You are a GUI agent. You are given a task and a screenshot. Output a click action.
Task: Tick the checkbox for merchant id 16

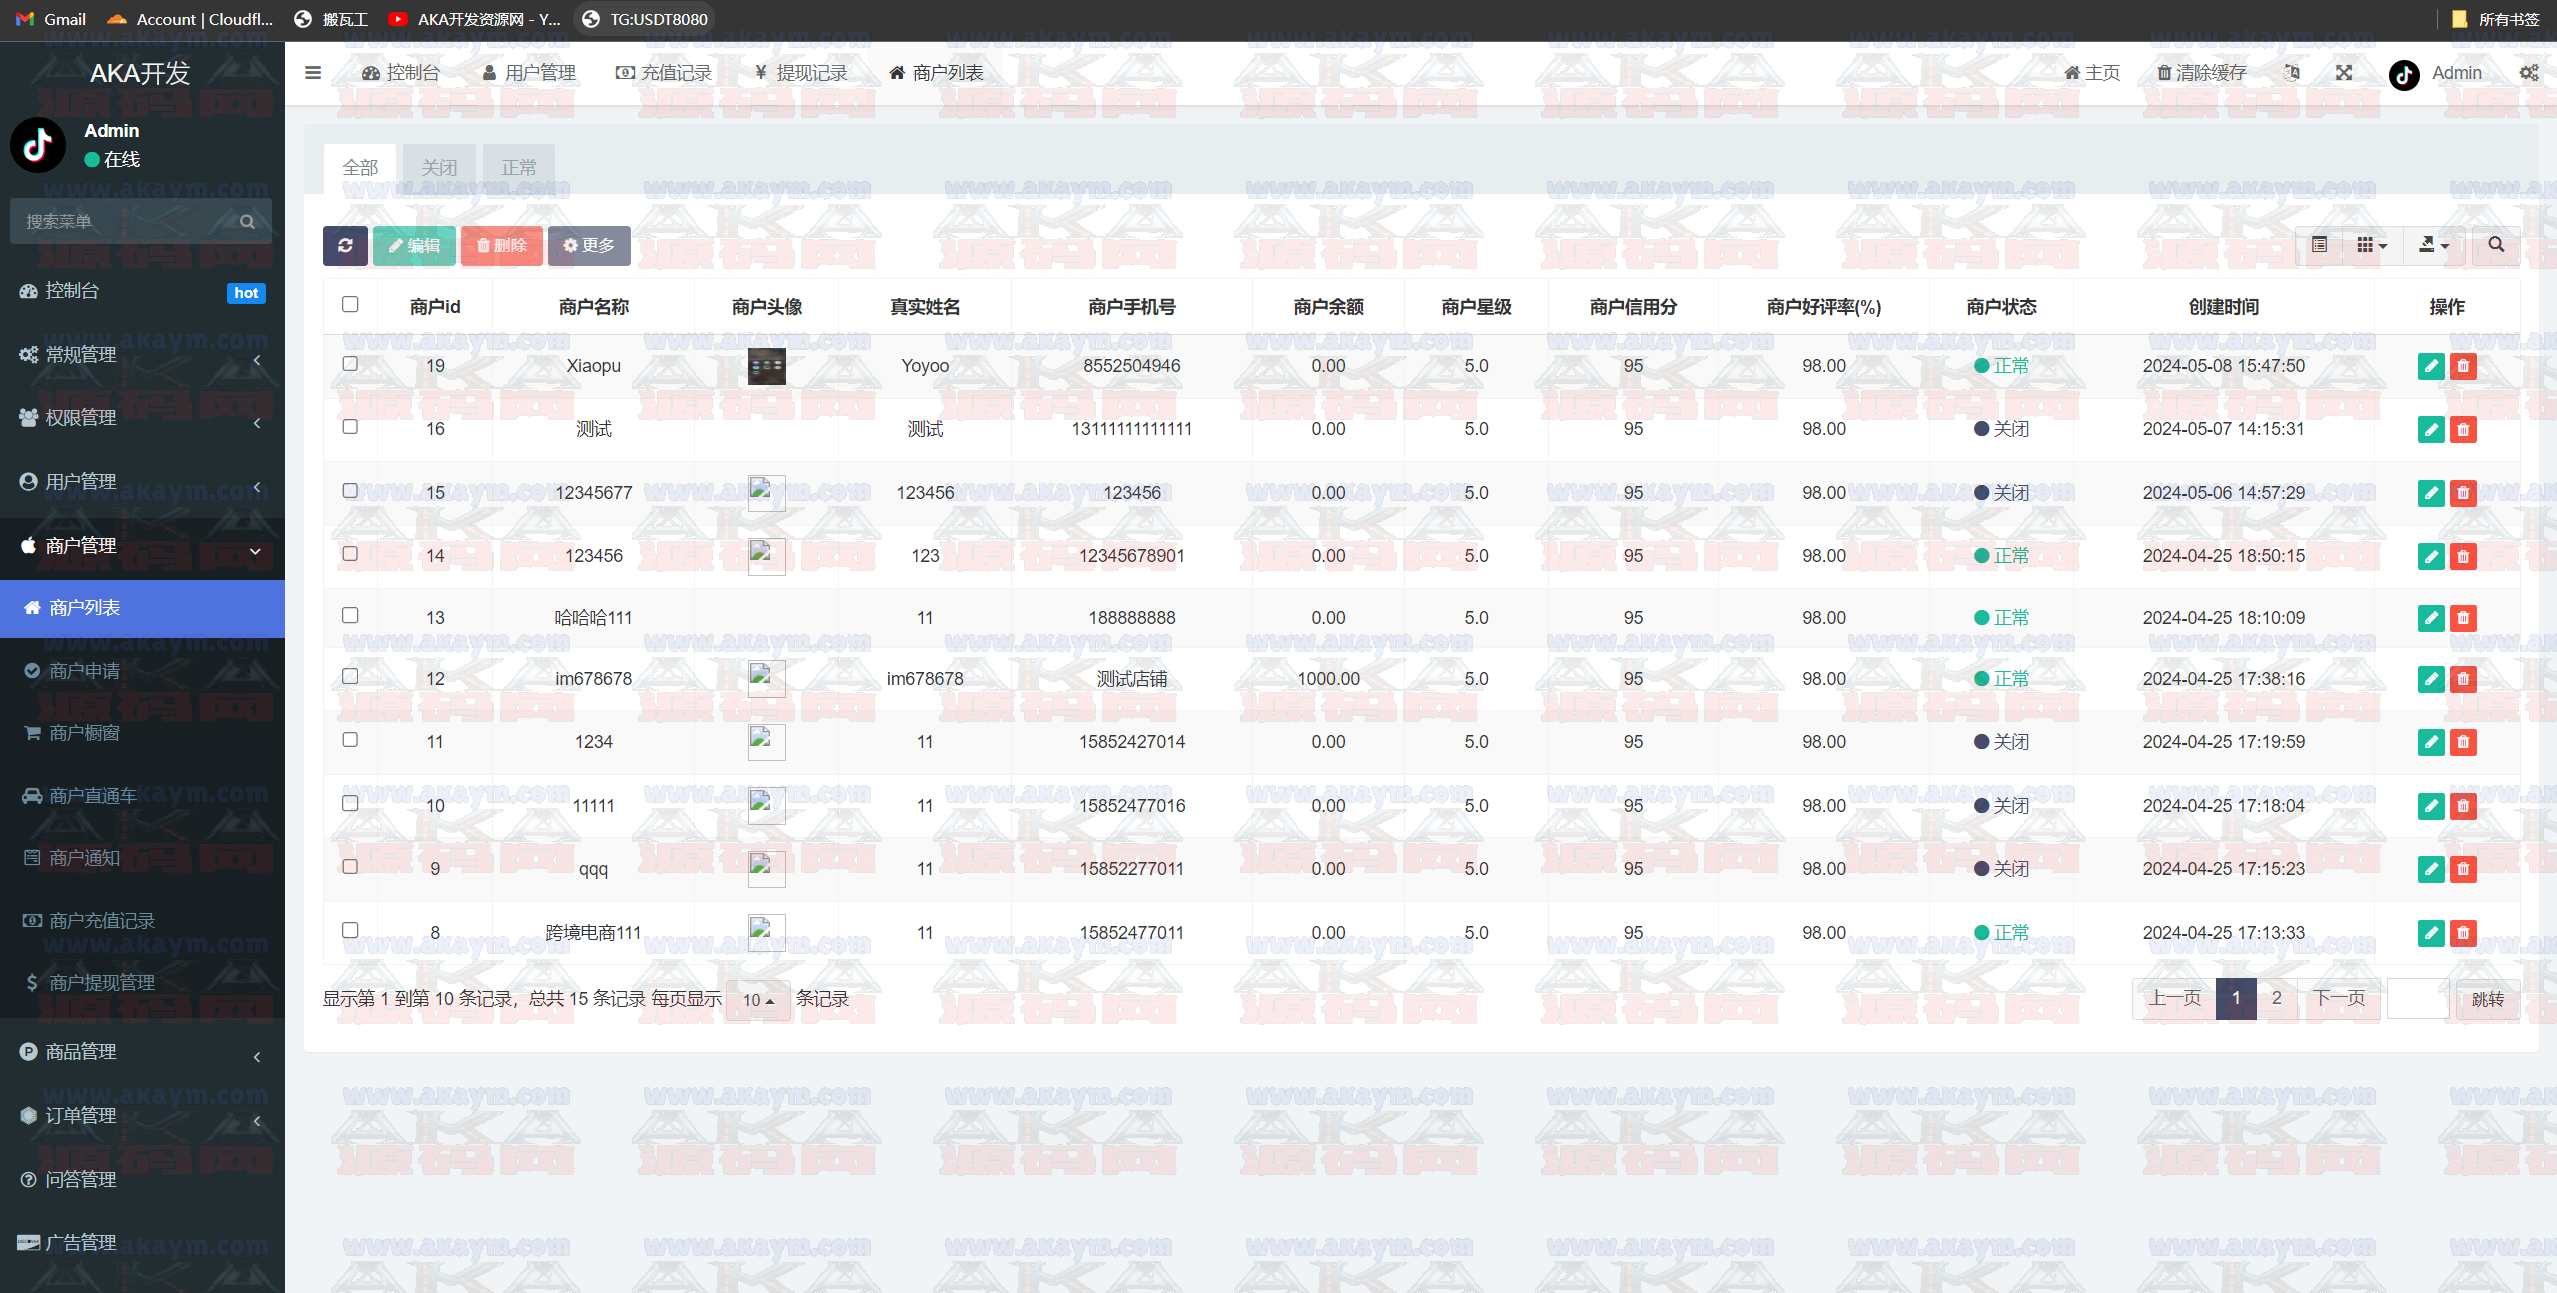click(x=350, y=427)
